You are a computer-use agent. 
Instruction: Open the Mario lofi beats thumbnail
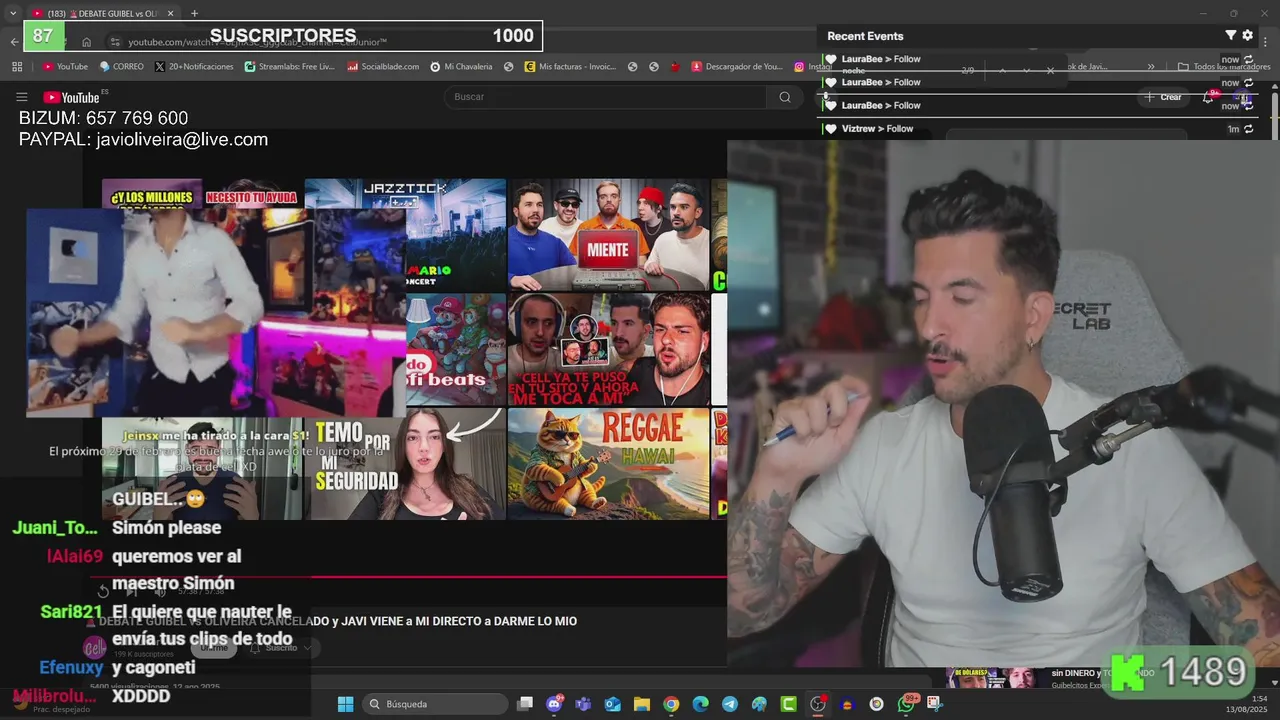456,349
